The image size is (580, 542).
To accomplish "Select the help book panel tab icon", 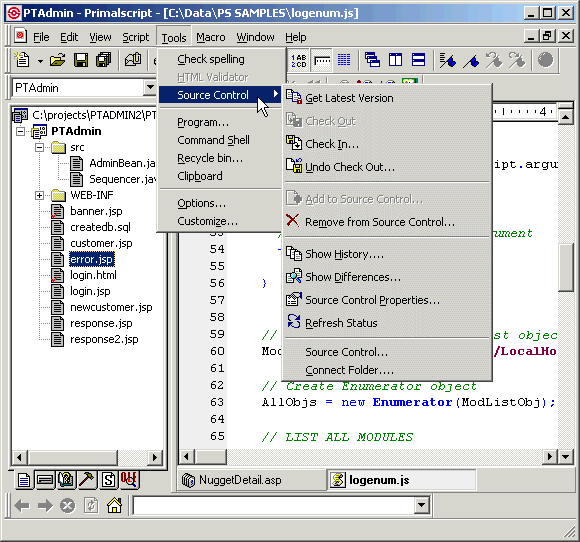I will [66, 480].
